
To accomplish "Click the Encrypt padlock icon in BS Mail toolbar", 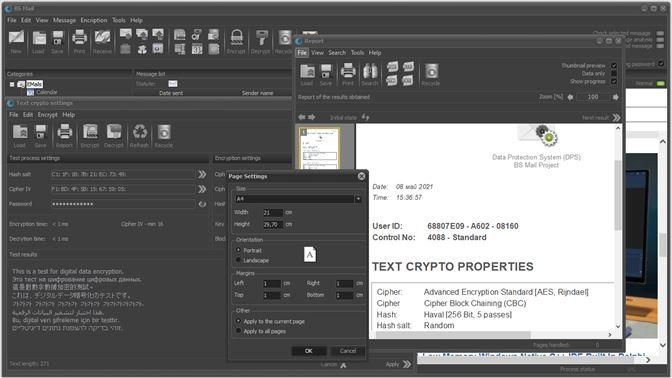I will point(236,38).
